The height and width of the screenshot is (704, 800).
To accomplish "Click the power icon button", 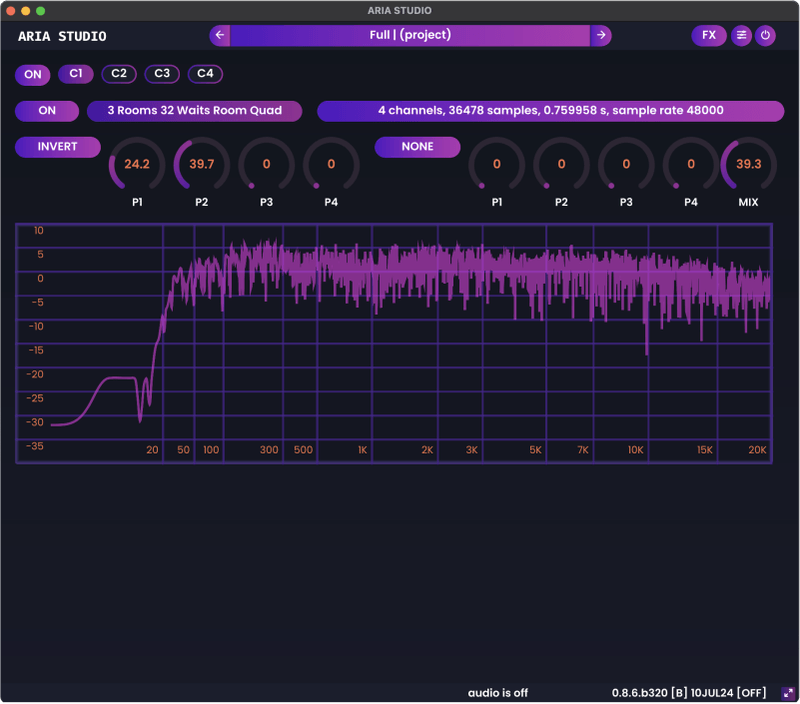I will [765, 35].
